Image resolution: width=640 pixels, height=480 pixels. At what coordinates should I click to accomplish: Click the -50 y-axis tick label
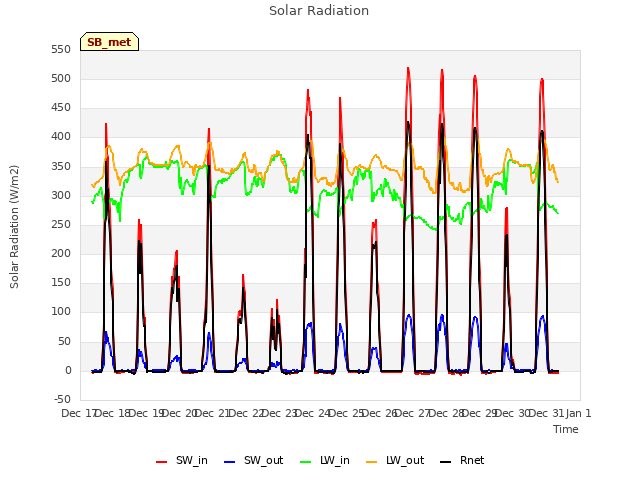pyautogui.click(x=62, y=399)
